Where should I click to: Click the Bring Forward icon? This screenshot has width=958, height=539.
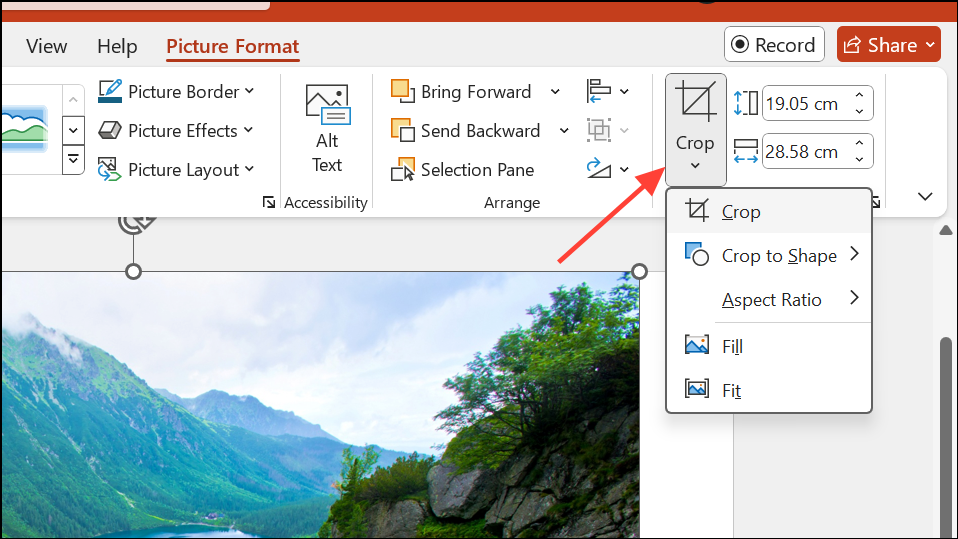pos(403,91)
